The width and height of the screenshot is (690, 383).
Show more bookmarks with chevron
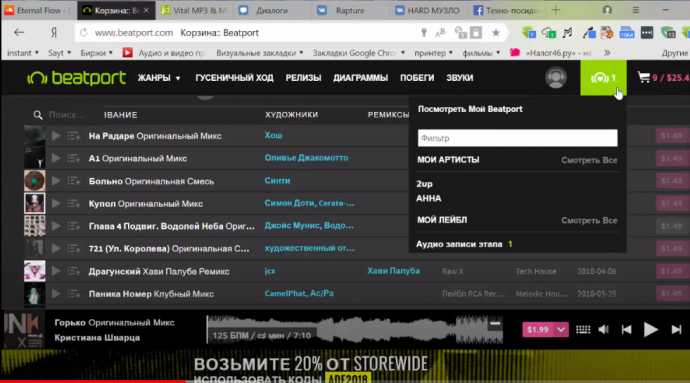607,53
